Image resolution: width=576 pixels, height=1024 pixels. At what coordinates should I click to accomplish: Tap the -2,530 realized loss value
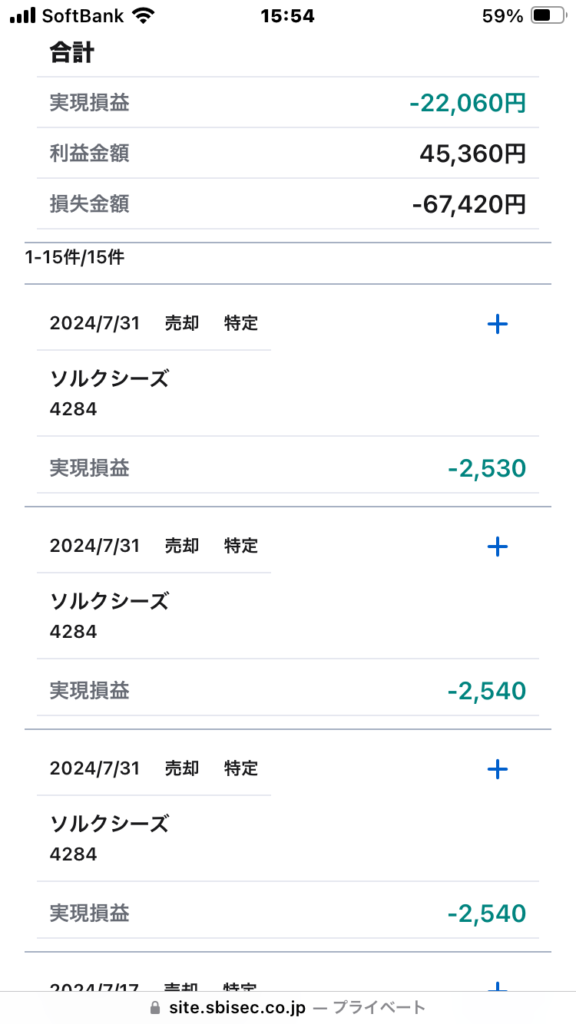487,468
